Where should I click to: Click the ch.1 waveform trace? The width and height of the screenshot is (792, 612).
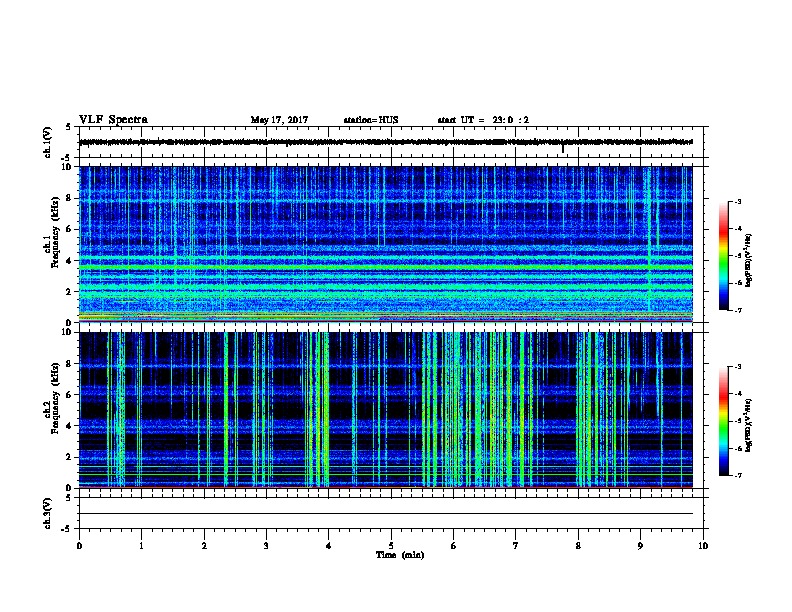[x=386, y=142]
